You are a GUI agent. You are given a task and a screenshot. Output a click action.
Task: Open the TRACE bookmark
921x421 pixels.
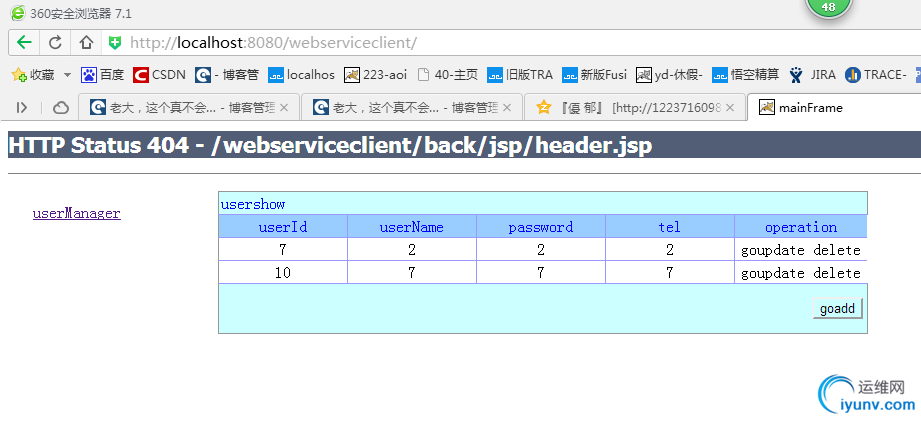point(876,75)
